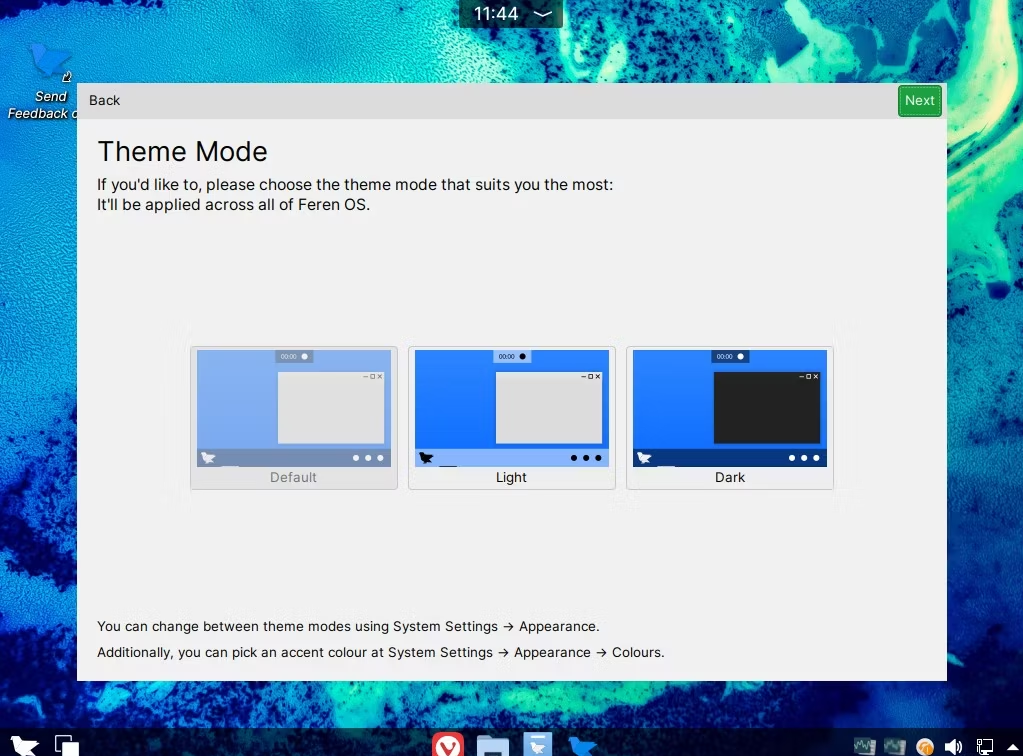Open the file manager folder icon
The height and width of the screenshot is (756, 1023).
click(493, 745)
